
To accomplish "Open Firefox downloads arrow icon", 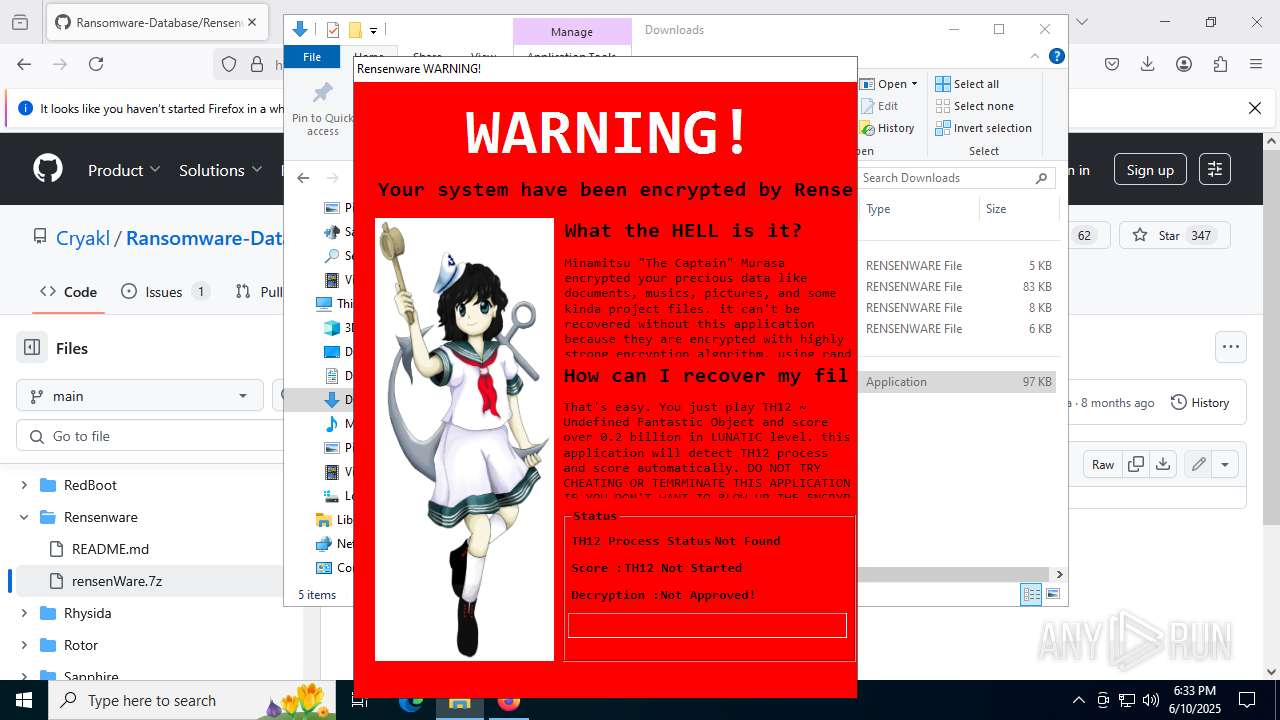I will click(x=1148, y=64).
